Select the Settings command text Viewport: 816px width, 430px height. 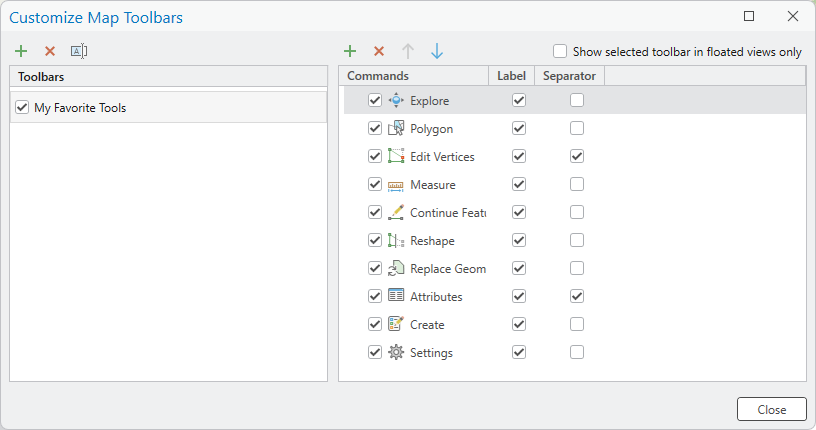pyautogui.click(x=431, y=353)
